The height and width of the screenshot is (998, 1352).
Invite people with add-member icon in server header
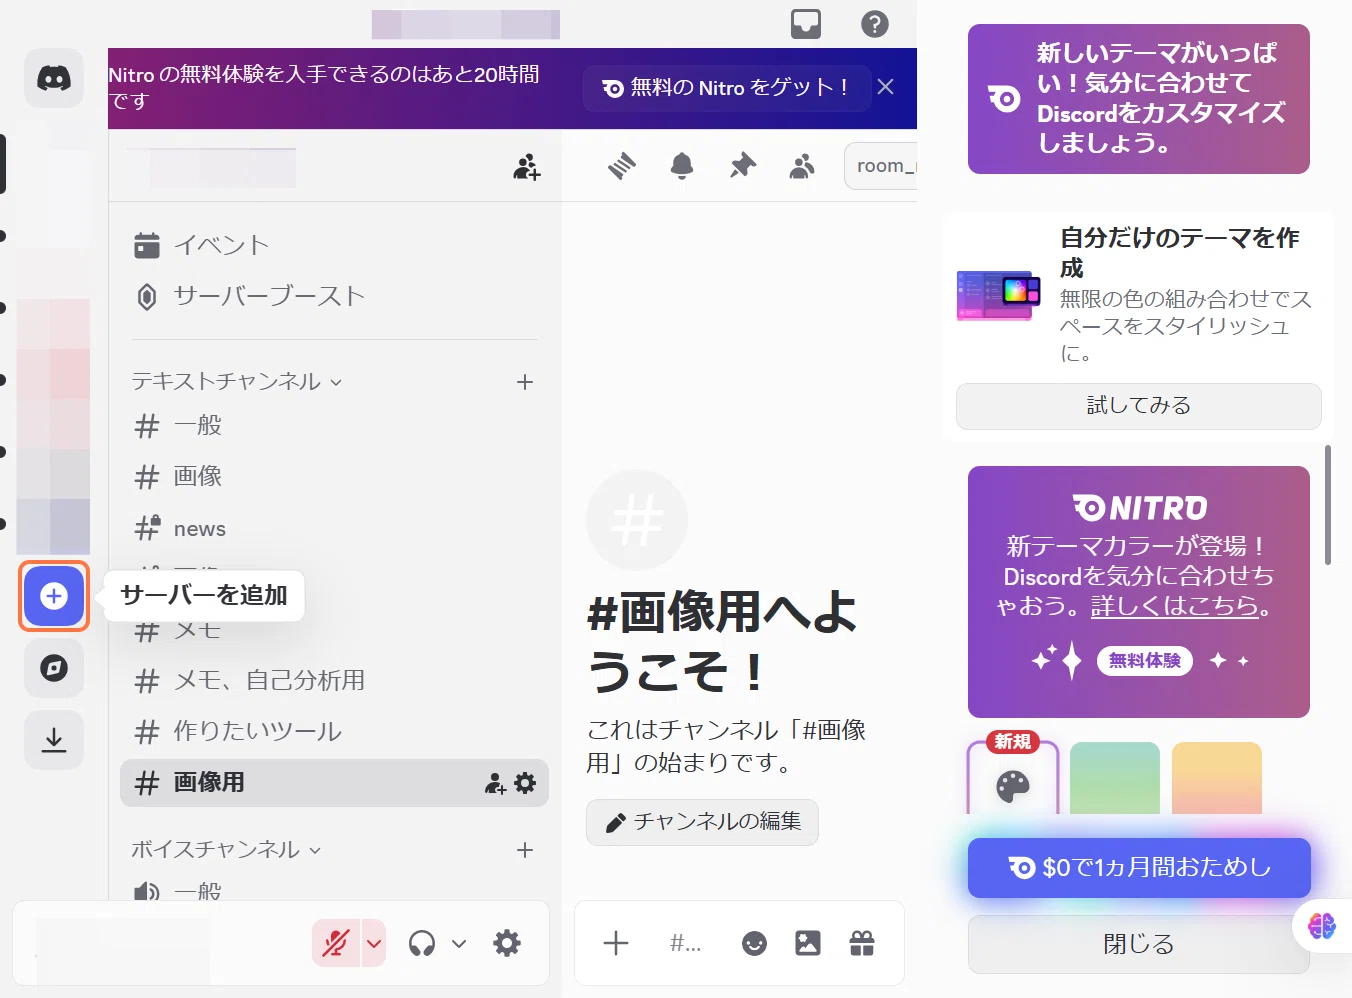tap(527, 167)
